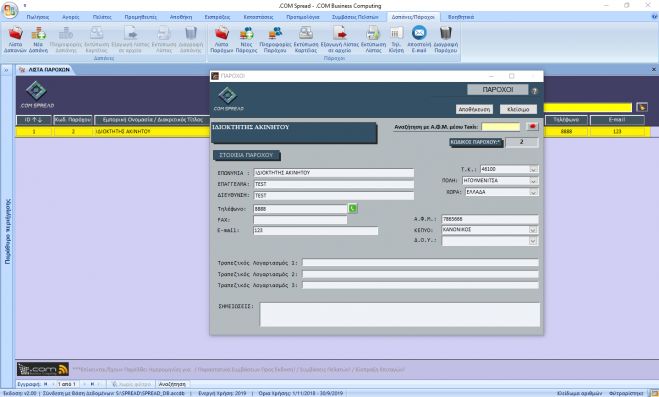This screenshot has width=659, height=397.
Task: Expand the Τ.Κ. postal code dropdown
Action: [533, 169]
